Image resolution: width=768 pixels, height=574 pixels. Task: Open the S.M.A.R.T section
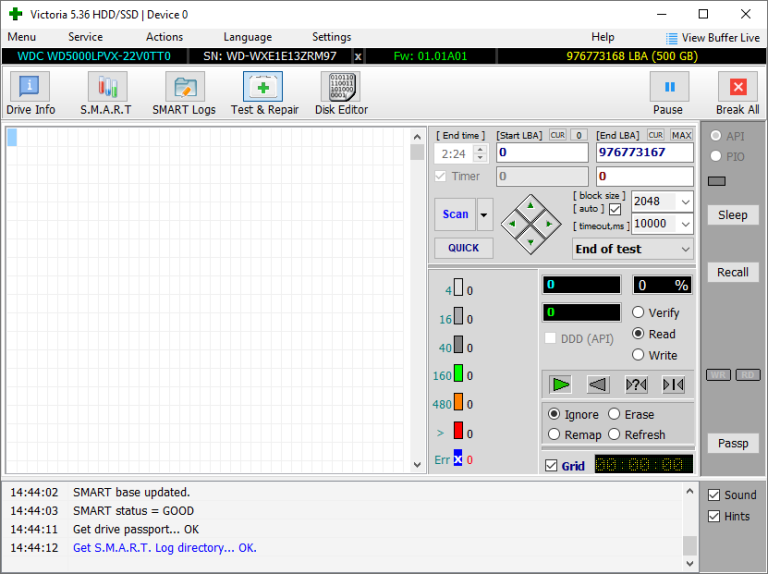[106, 94]
